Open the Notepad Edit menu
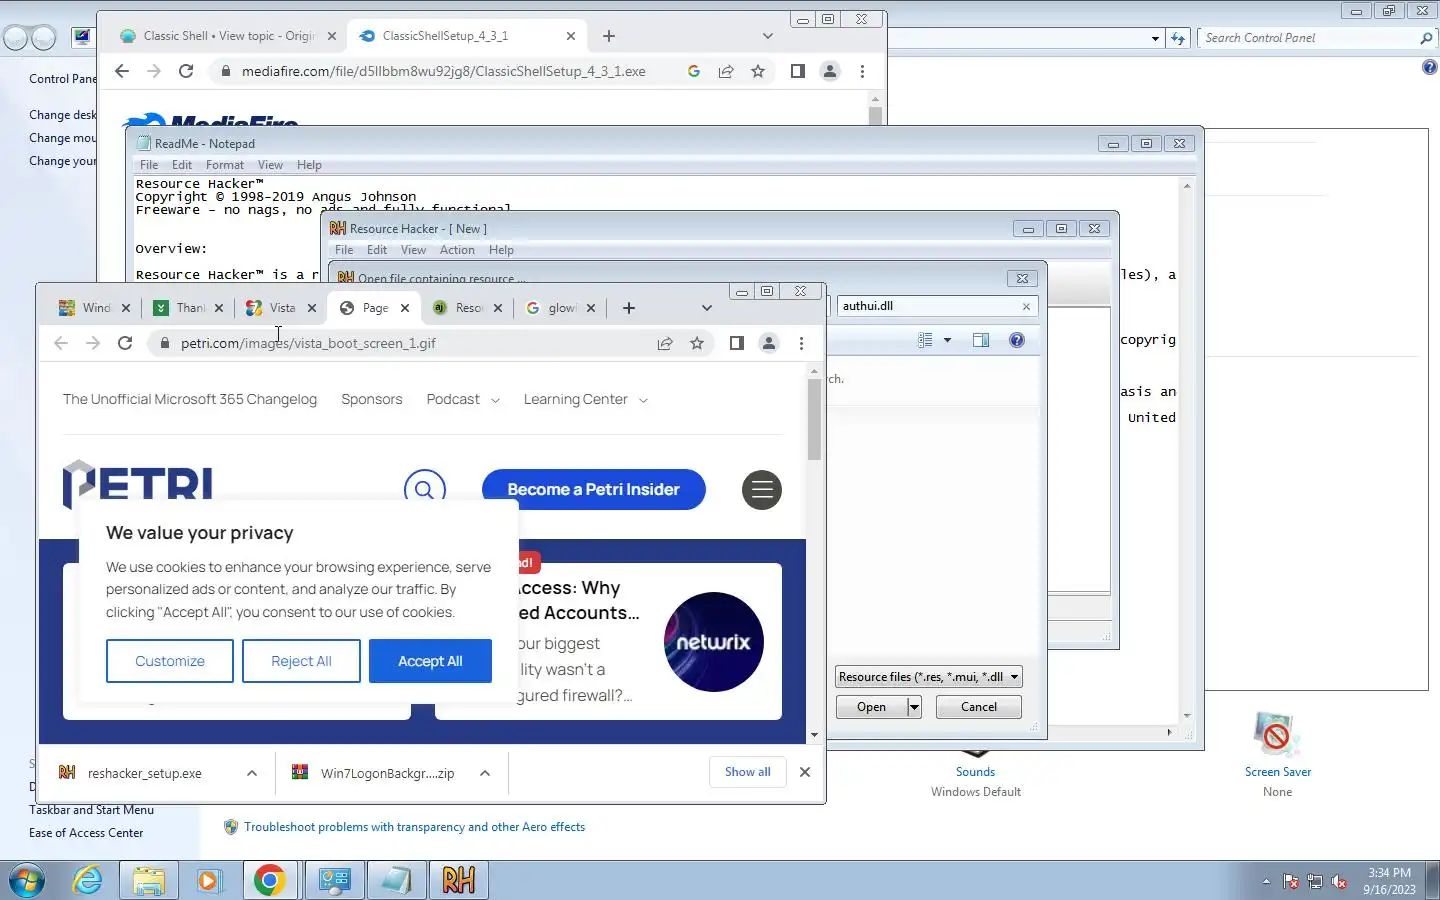 tap(182, 165)
